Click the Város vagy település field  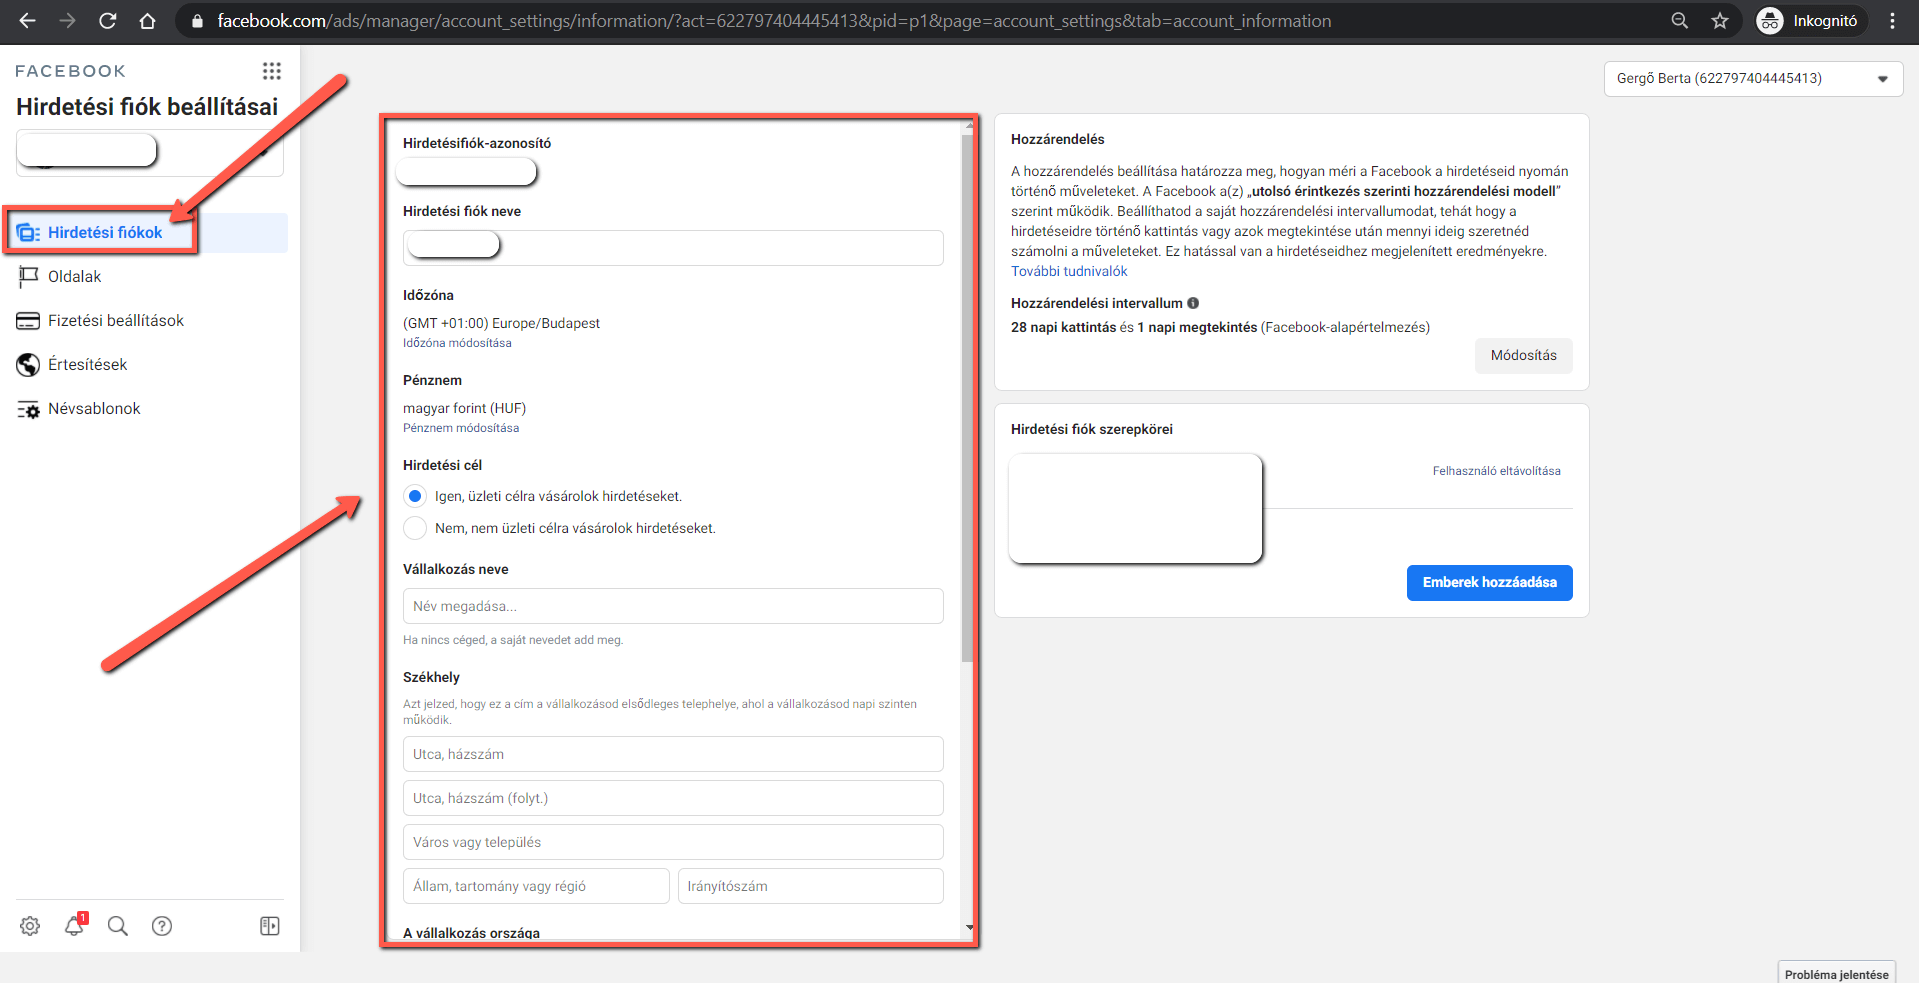pyautogui.click(x=673, y=842)
